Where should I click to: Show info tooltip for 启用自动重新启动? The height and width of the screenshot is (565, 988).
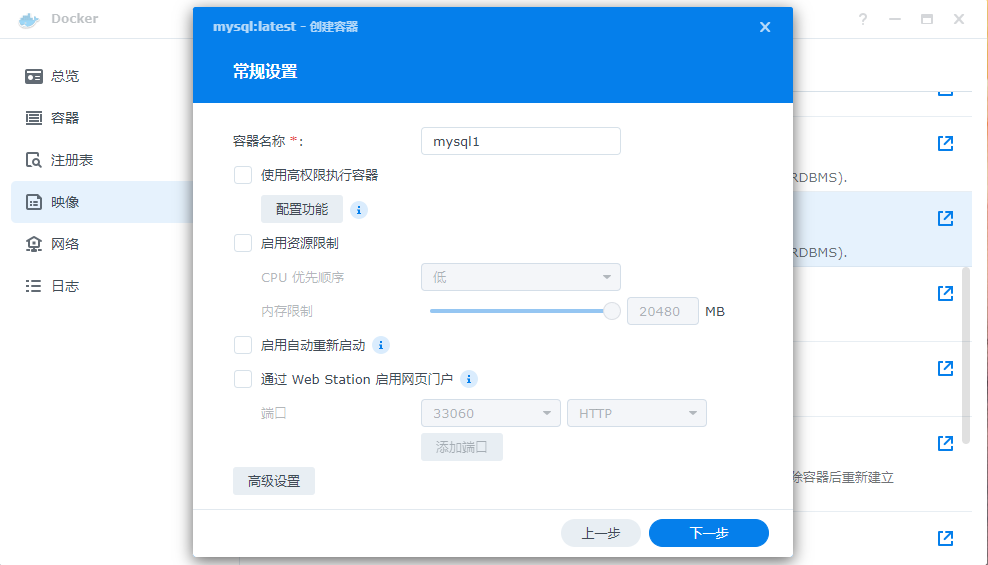coord(381,345)
